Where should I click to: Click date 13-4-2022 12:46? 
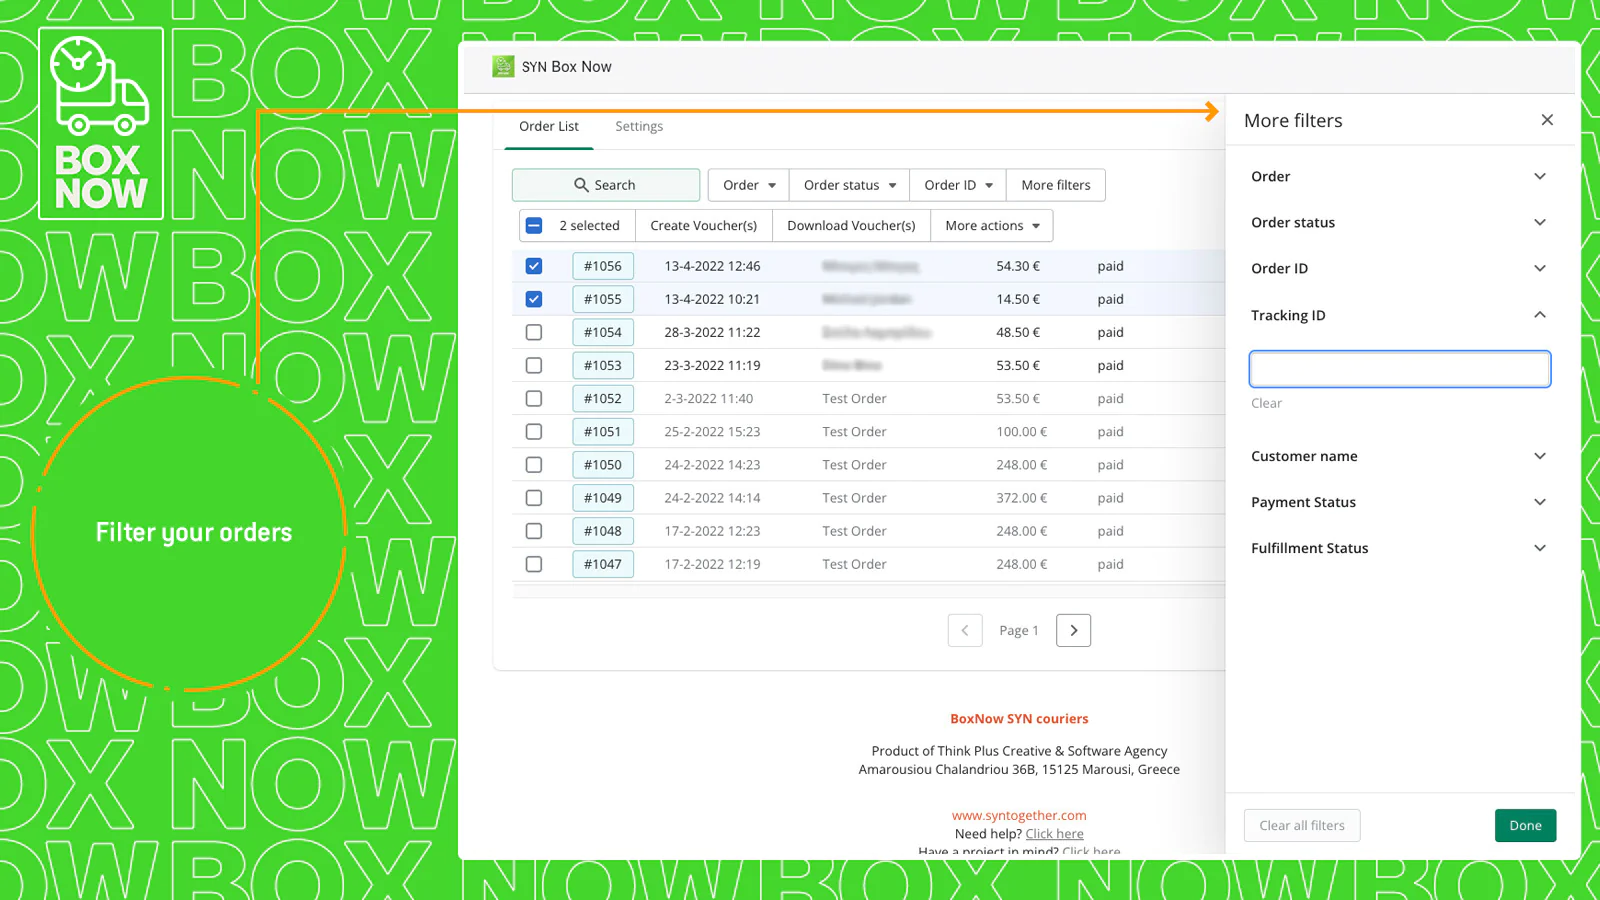[x=712, y=266]
